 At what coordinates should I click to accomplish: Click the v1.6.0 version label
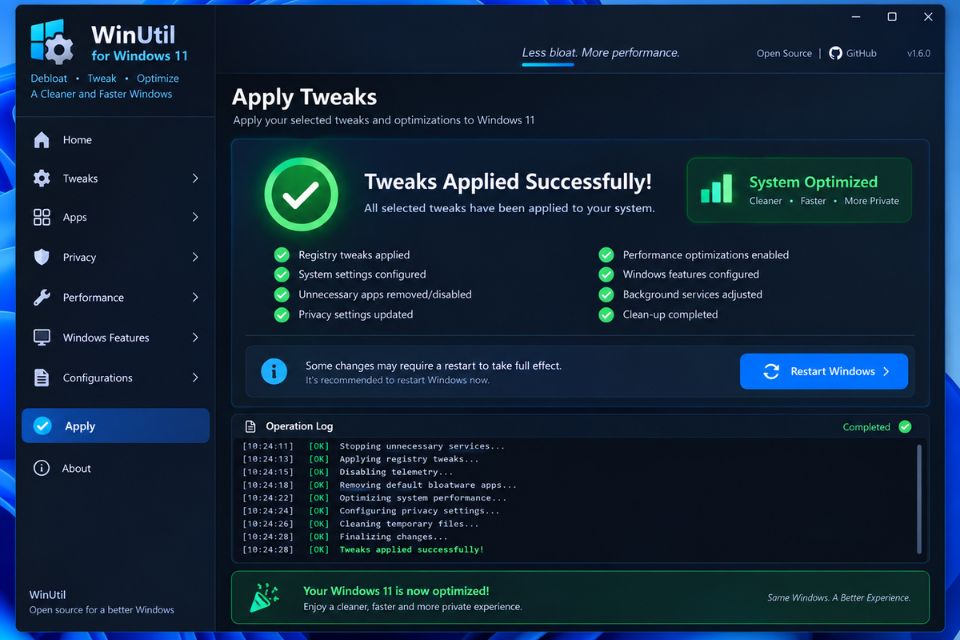click(918, 53)
